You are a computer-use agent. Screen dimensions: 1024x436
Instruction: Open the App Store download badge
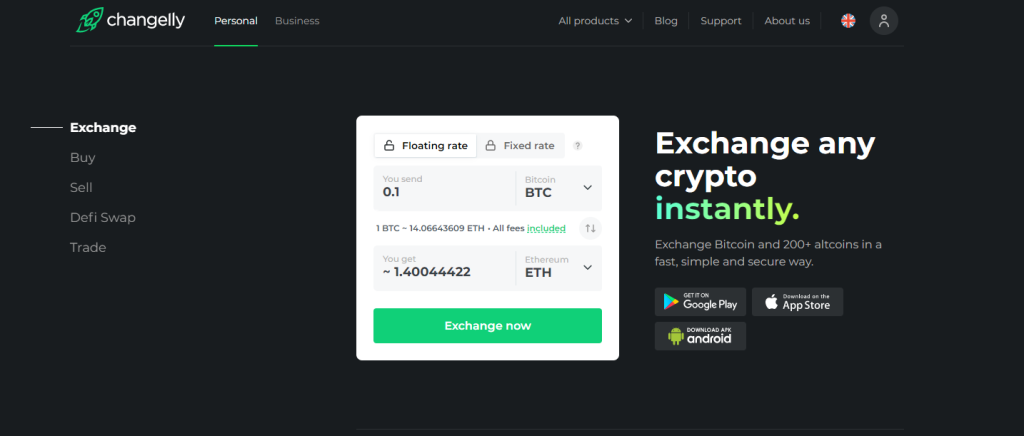click(797, 302)
